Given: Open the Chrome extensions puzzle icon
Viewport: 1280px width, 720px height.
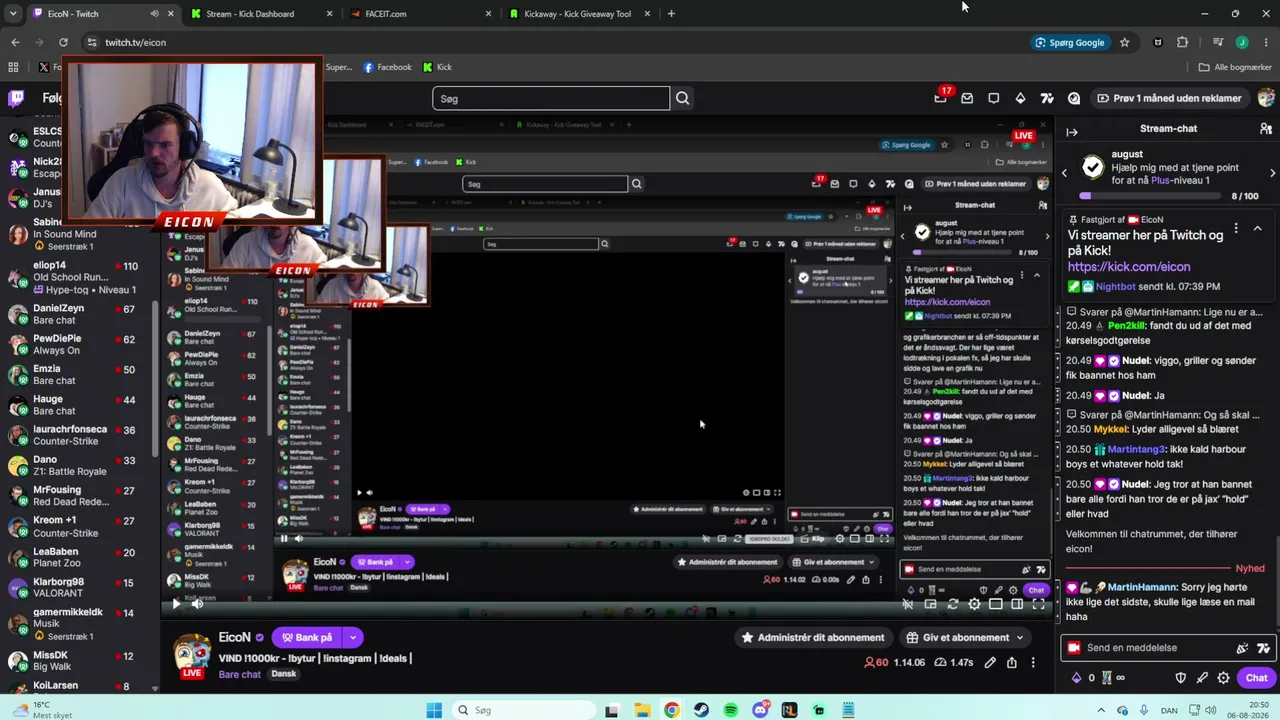Looking at the screenshot, I should point(1182,42).
